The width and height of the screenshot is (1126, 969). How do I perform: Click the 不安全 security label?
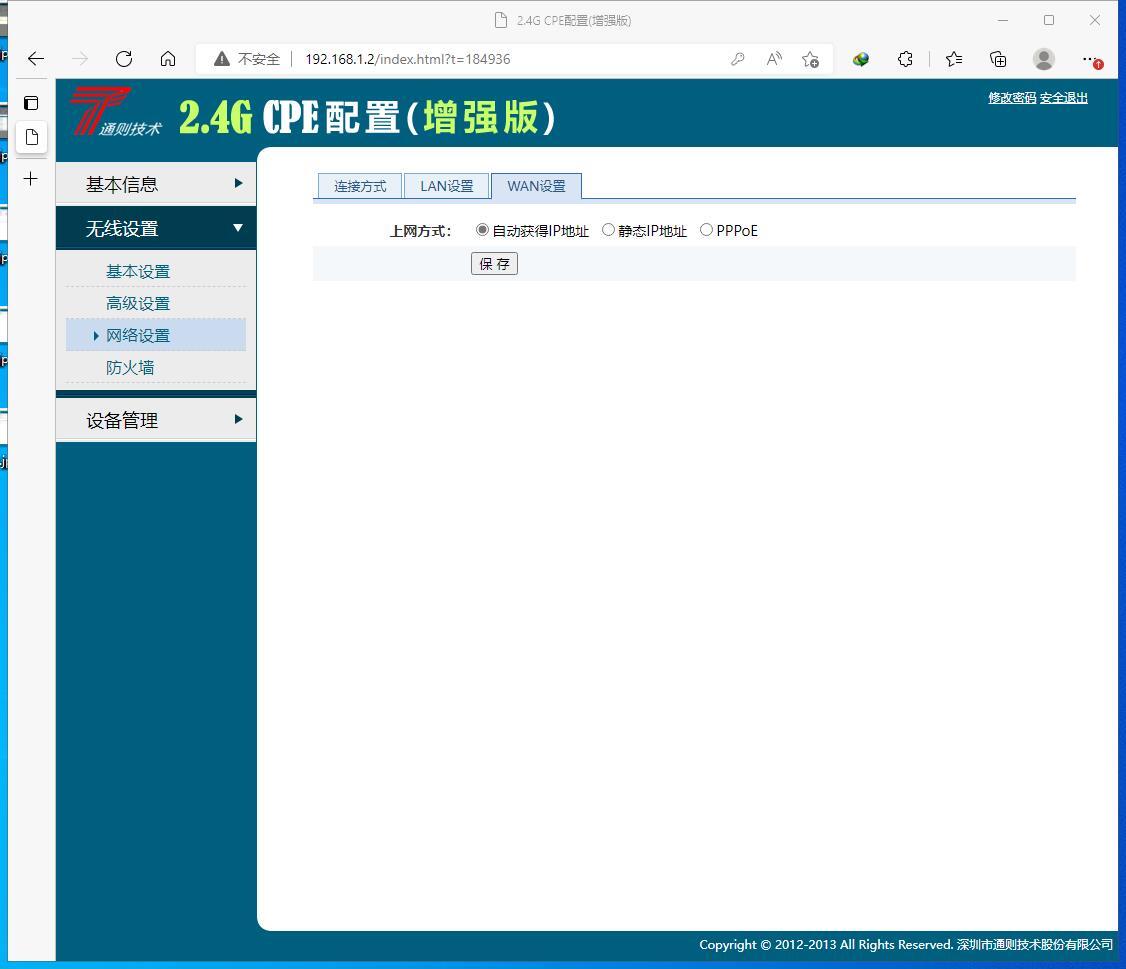[x=259, y=59]
